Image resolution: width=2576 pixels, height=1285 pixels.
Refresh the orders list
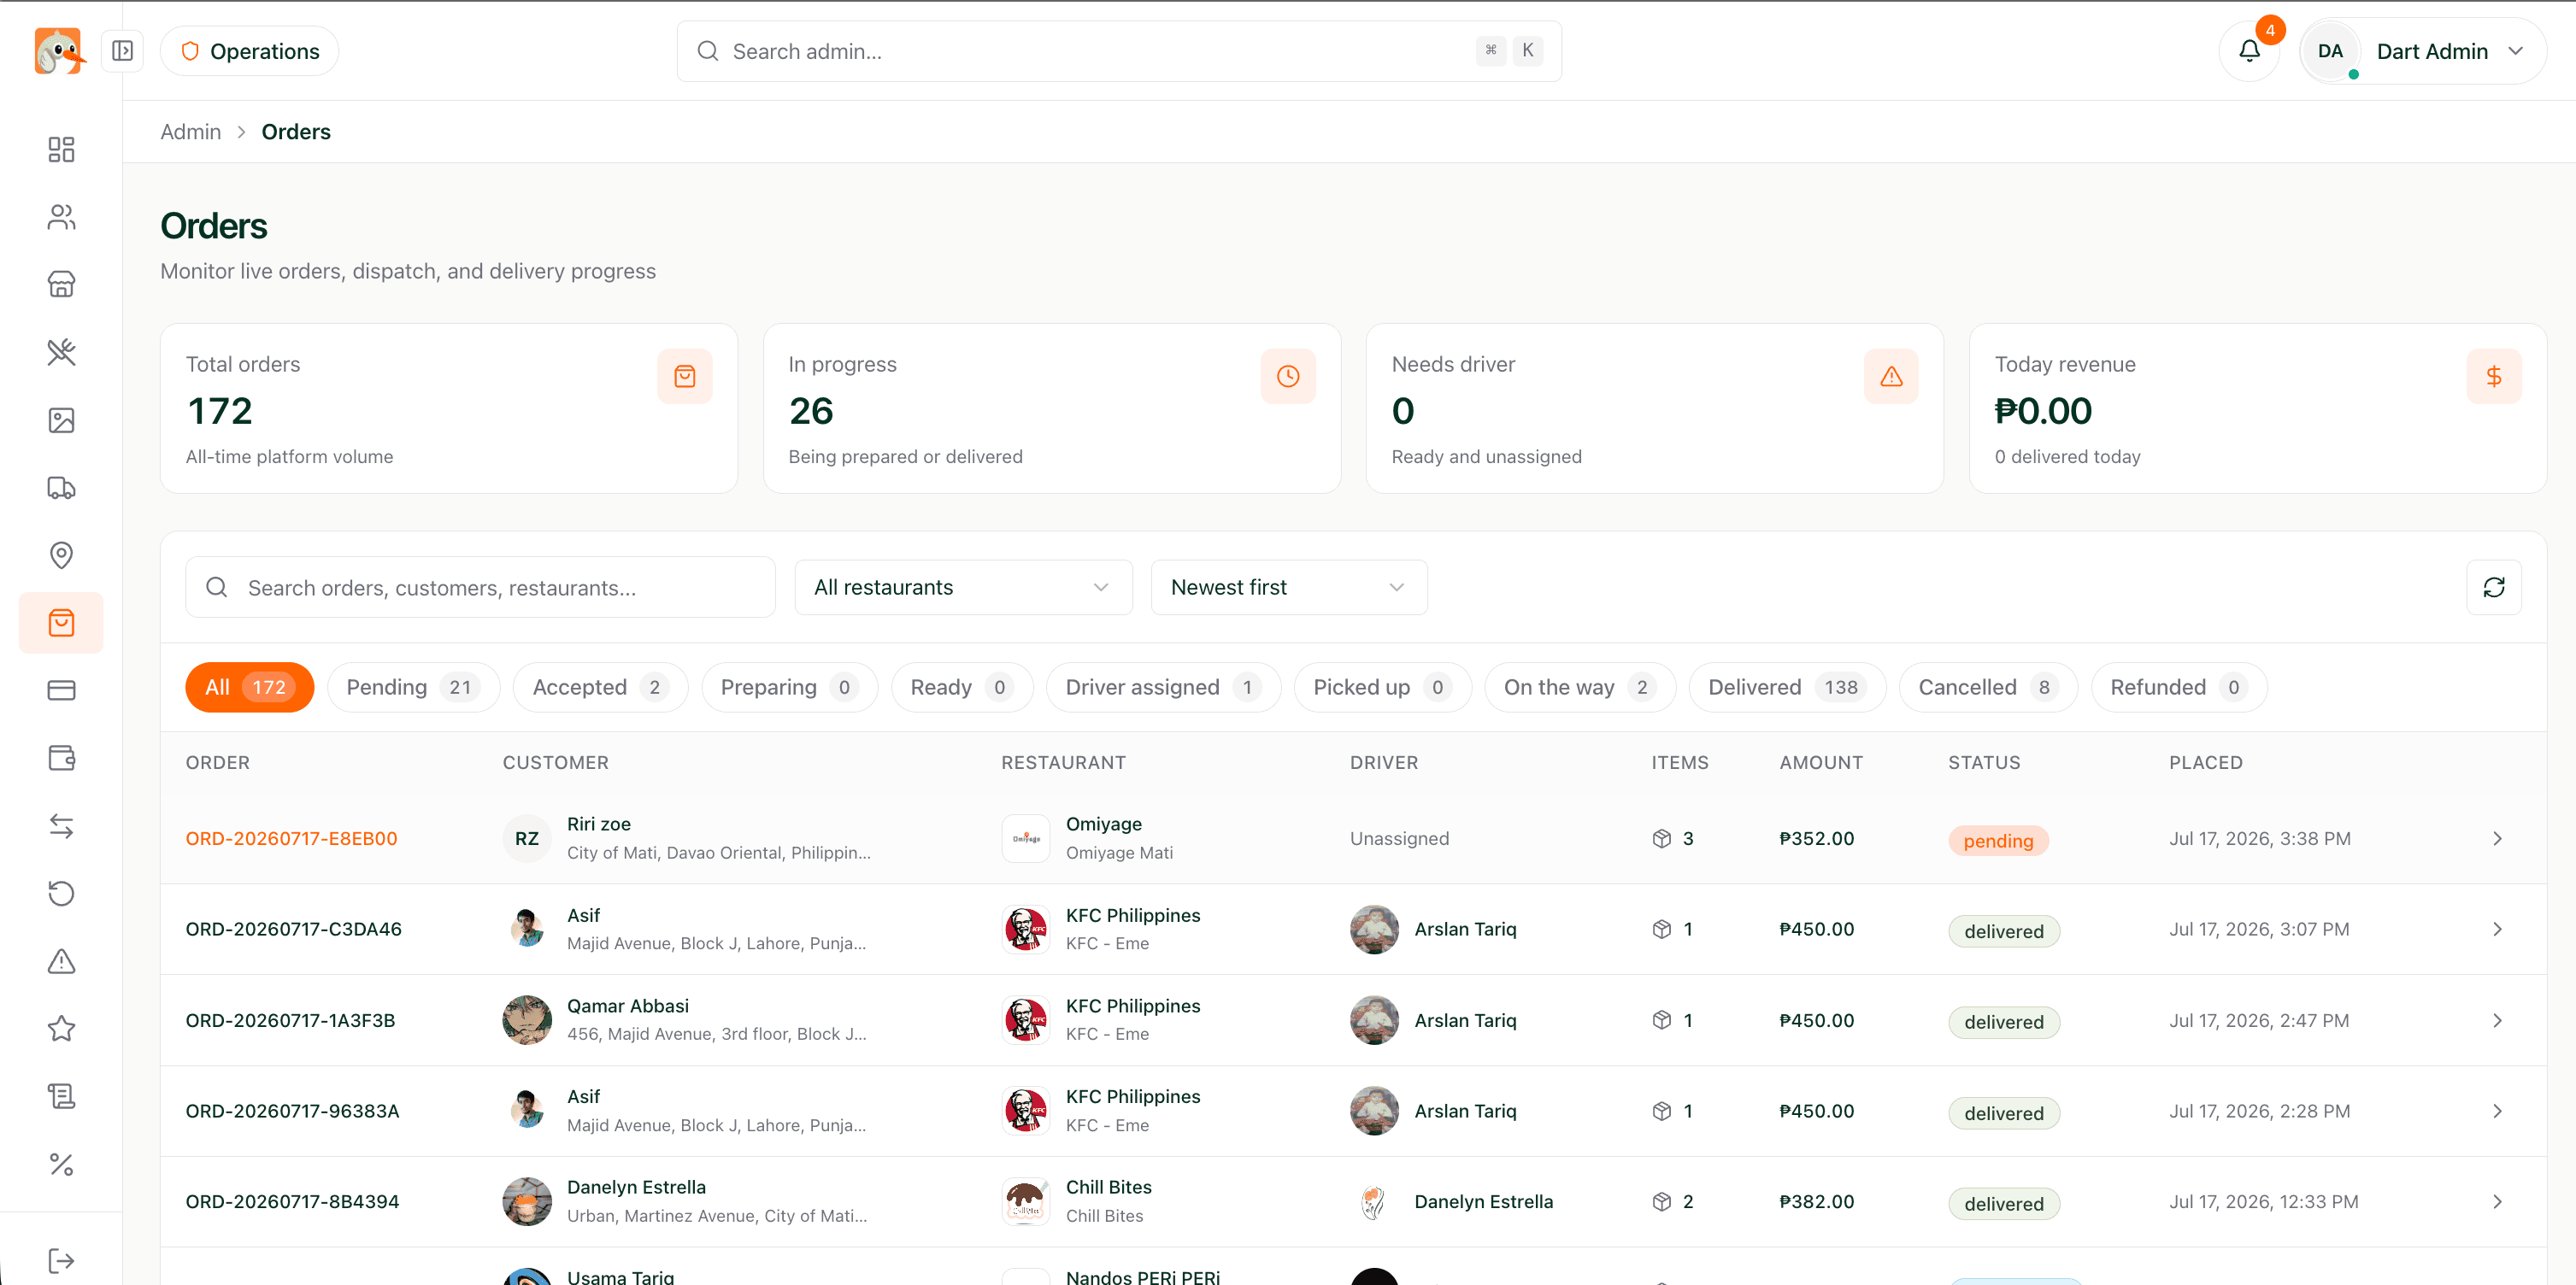[2493, 587]
